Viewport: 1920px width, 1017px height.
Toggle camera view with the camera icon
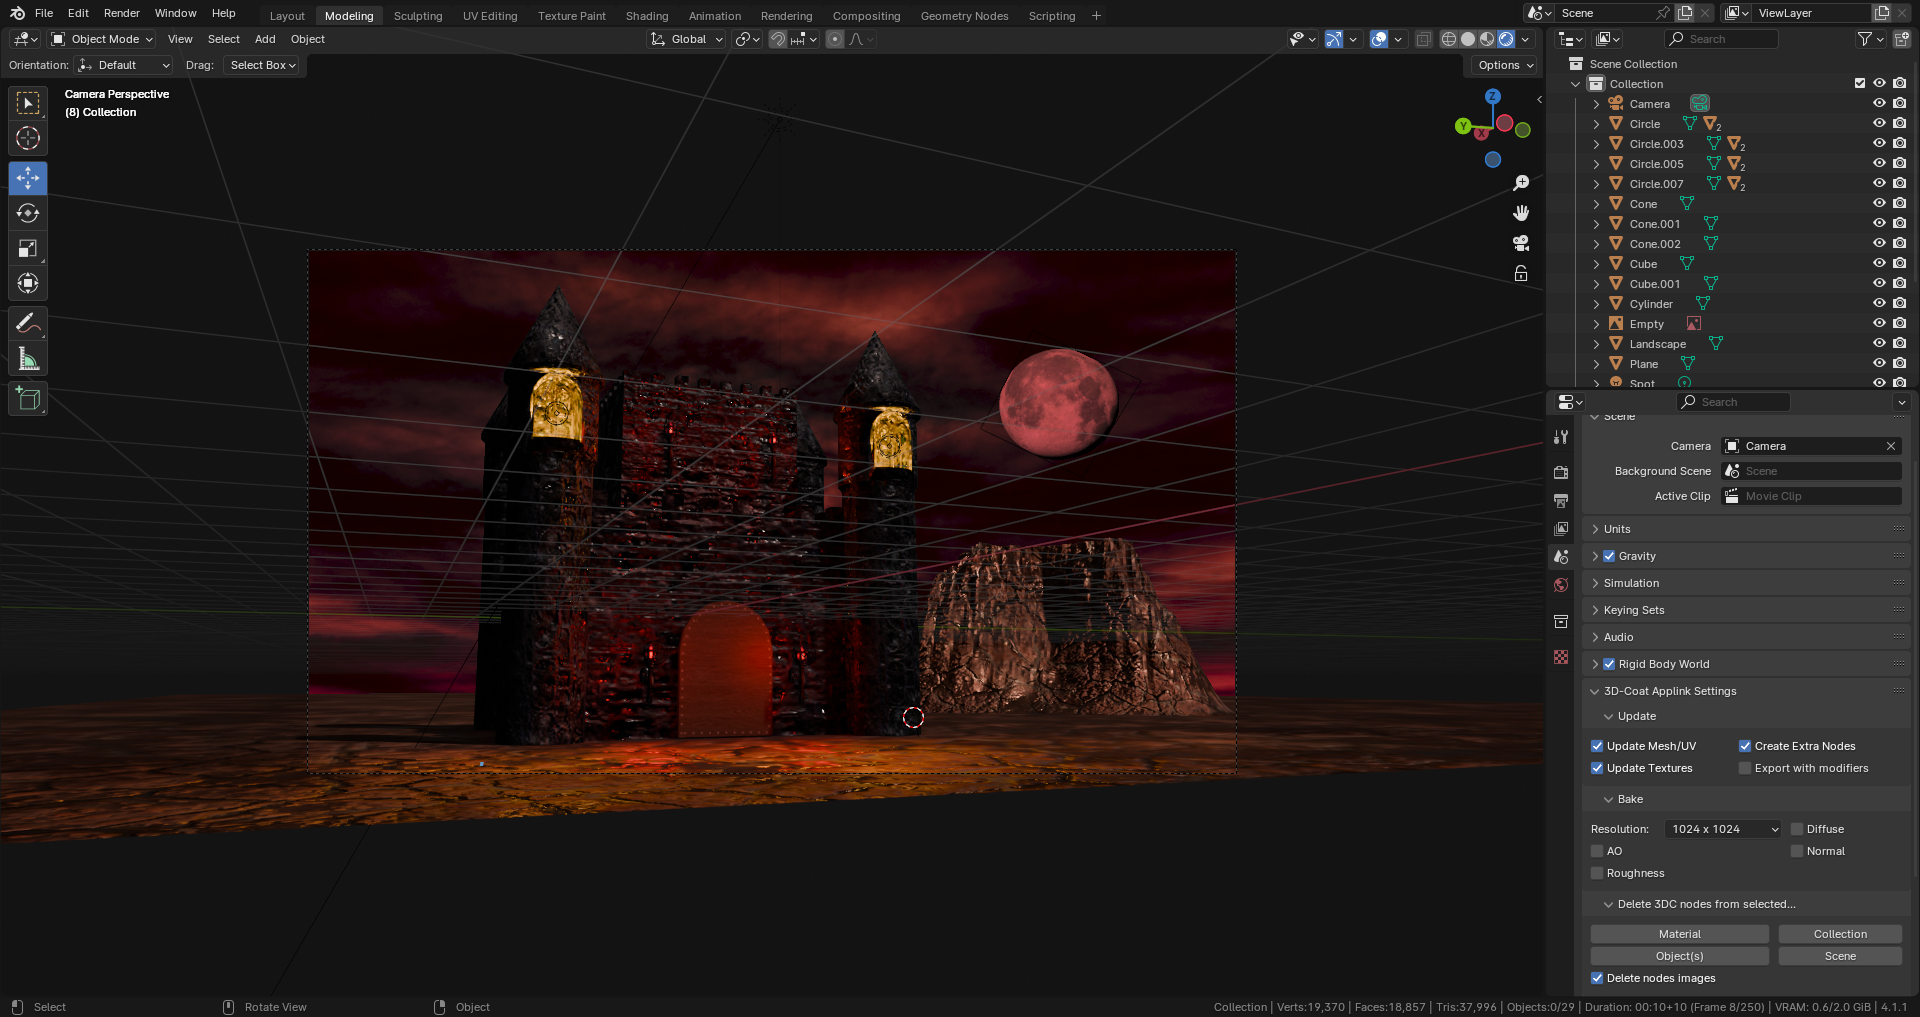pos(1521,243)
